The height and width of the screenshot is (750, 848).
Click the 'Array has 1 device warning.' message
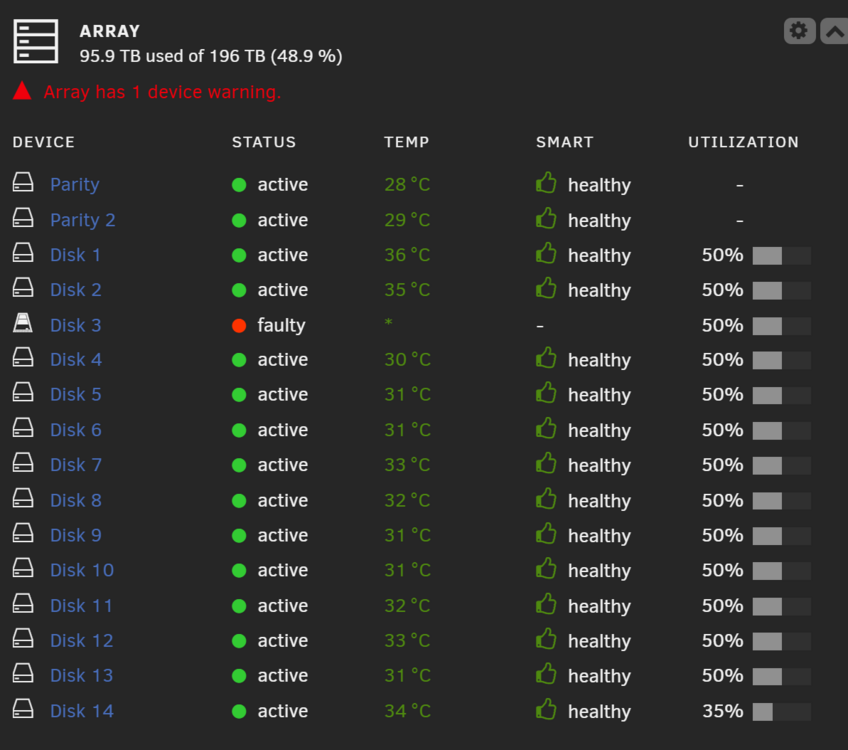162,92
